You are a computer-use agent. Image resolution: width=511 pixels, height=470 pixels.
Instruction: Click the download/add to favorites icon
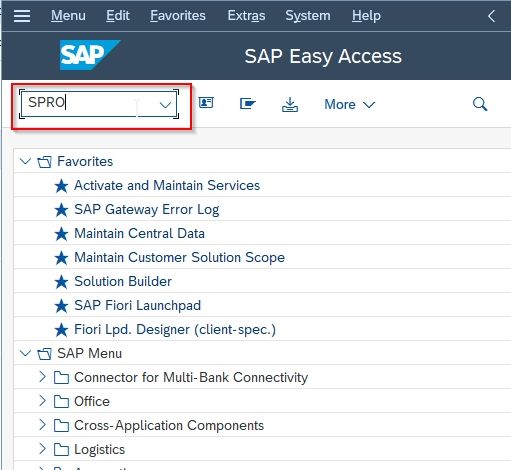pos(290,104)
